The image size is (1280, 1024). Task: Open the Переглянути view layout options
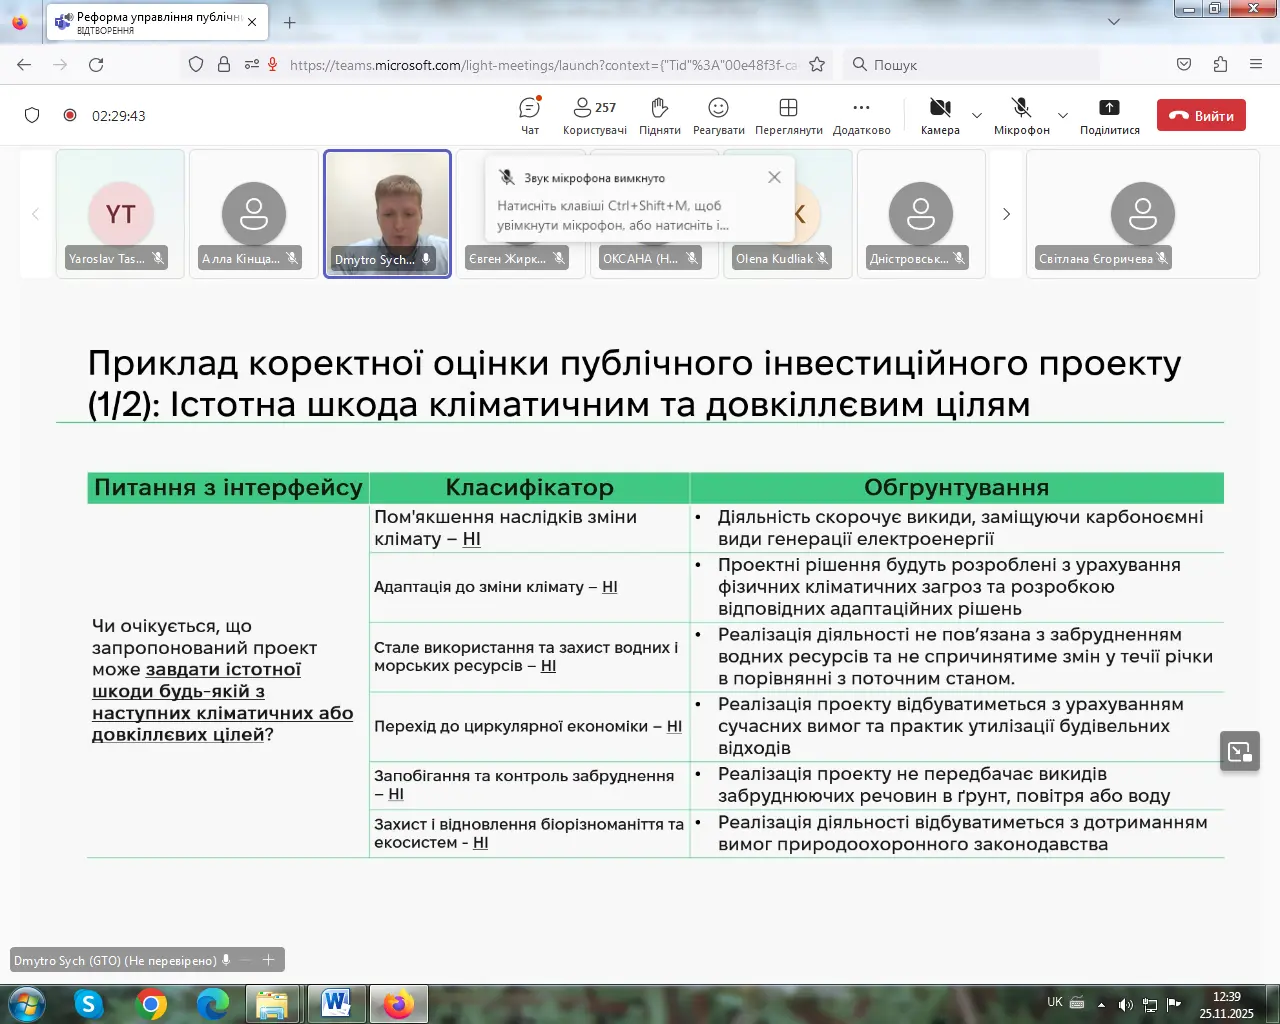coord(788,115)
